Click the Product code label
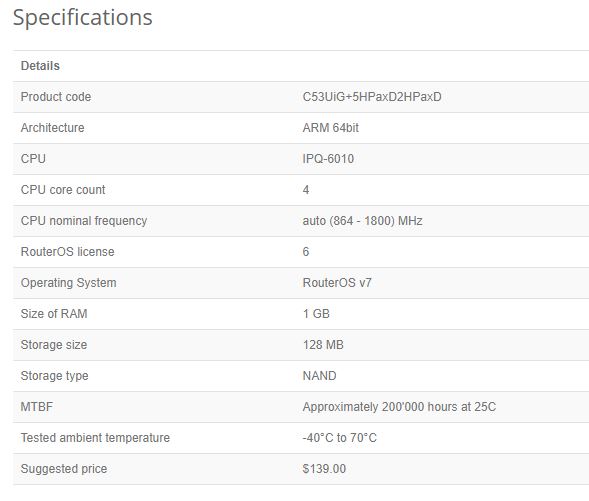Screen dimensions: 589x501 tap(56, 97)
